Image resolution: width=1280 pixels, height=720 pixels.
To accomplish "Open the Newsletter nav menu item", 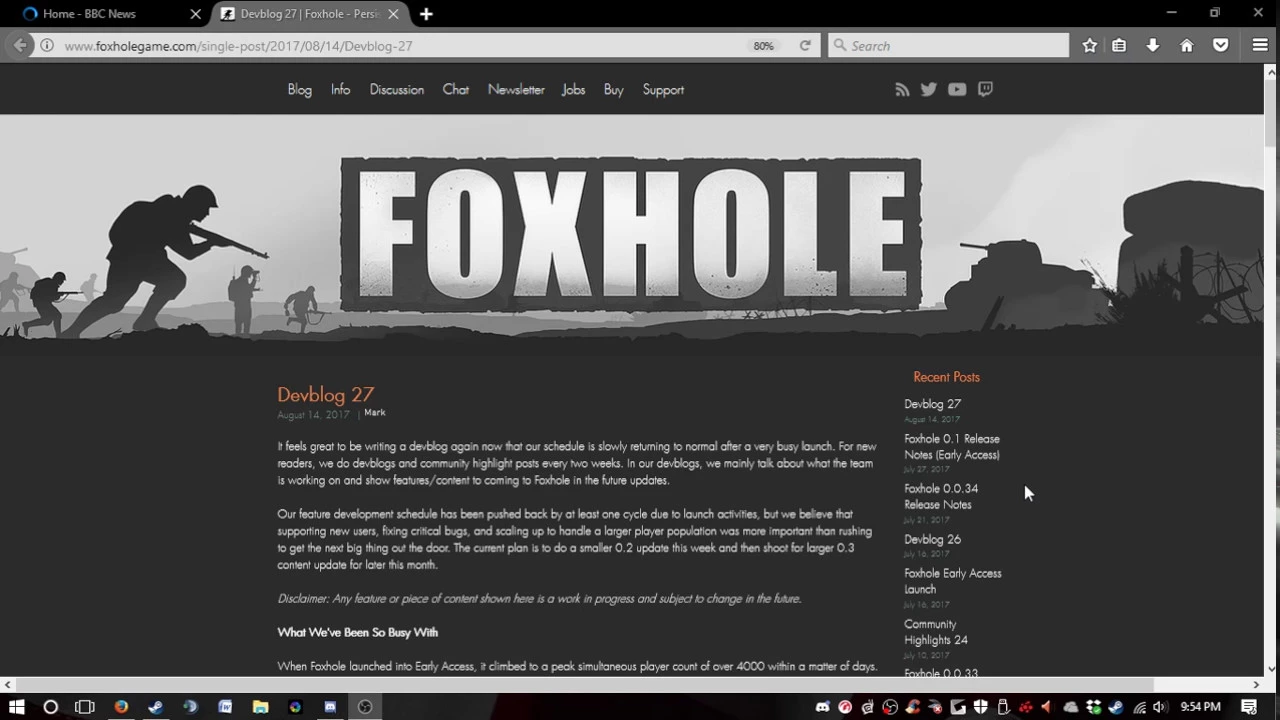I will click(516, 90).
